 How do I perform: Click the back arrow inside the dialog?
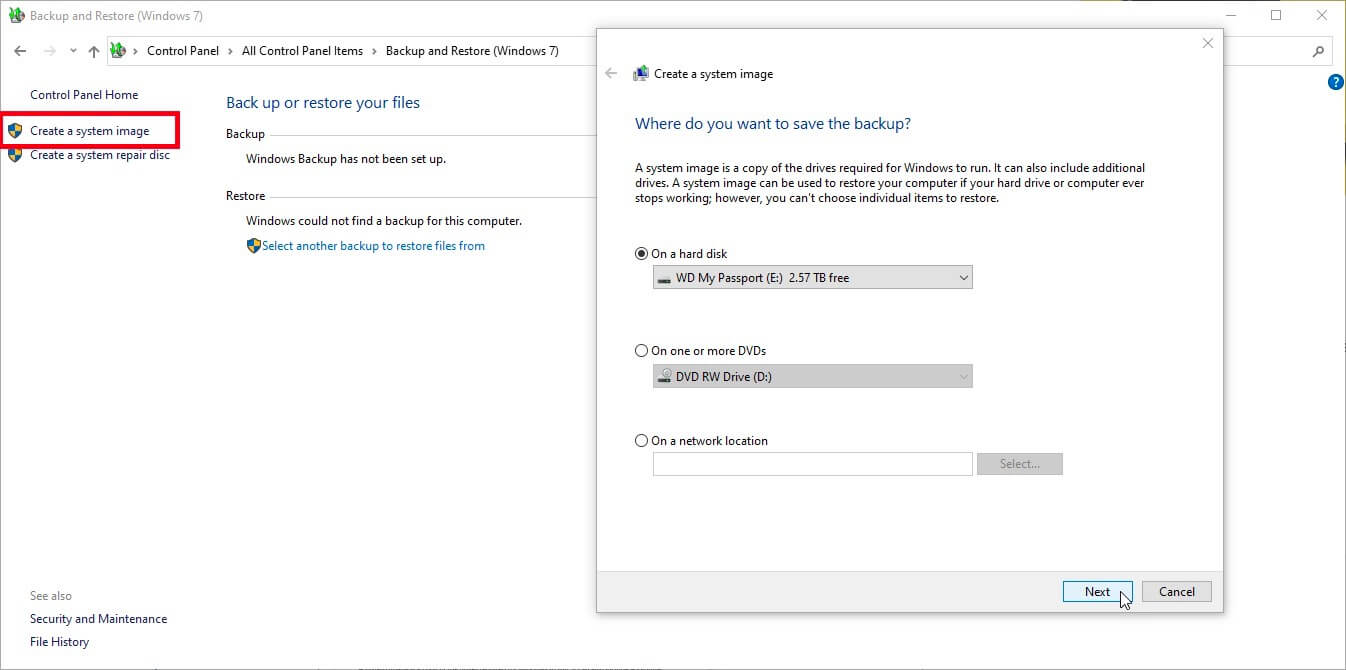[x=611, y=73]
